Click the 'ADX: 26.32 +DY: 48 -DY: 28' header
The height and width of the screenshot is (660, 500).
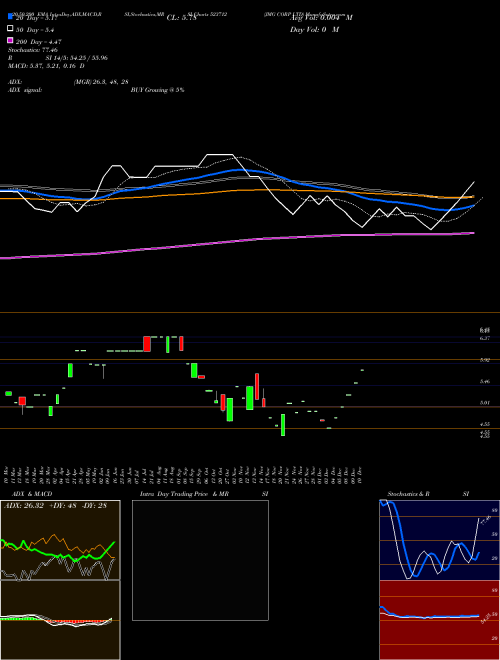click(55, 506)
